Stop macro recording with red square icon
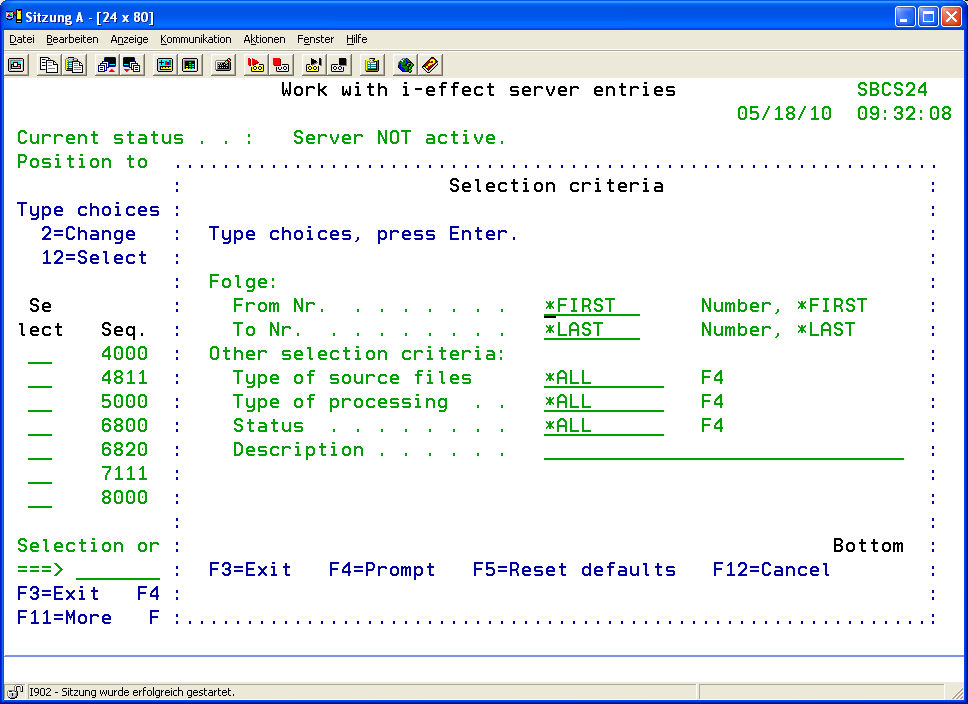Viewport: 968px width, 704px height. click(x=282, y=65)
